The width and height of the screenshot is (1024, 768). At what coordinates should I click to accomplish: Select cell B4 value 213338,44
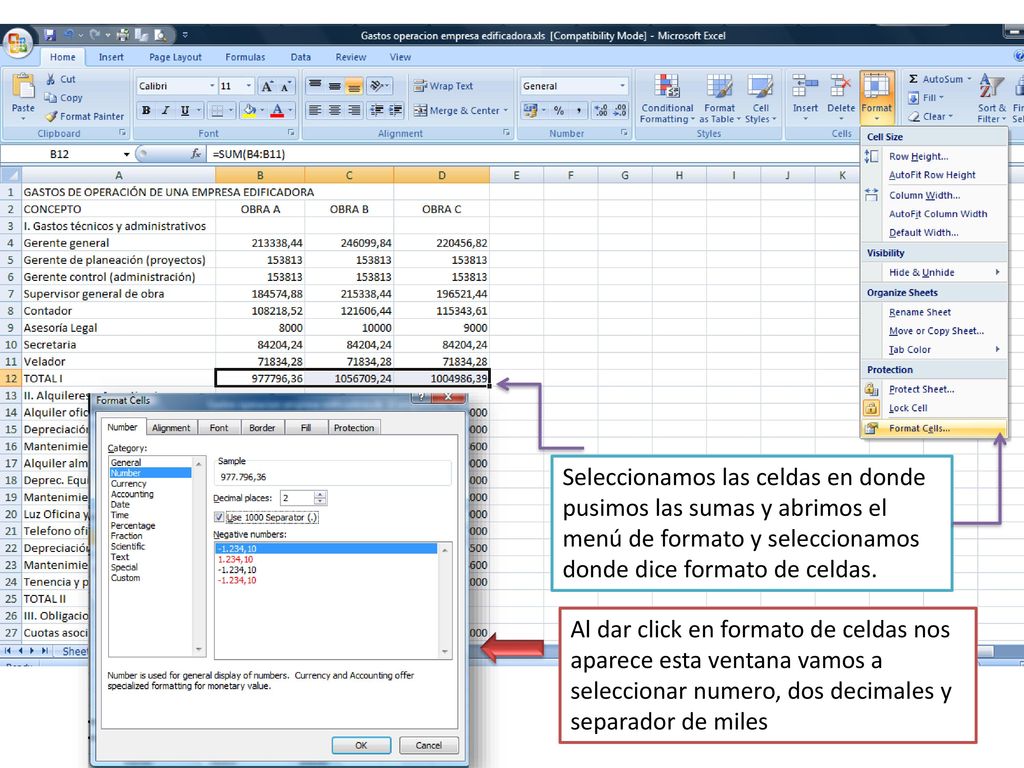(260, 243)
